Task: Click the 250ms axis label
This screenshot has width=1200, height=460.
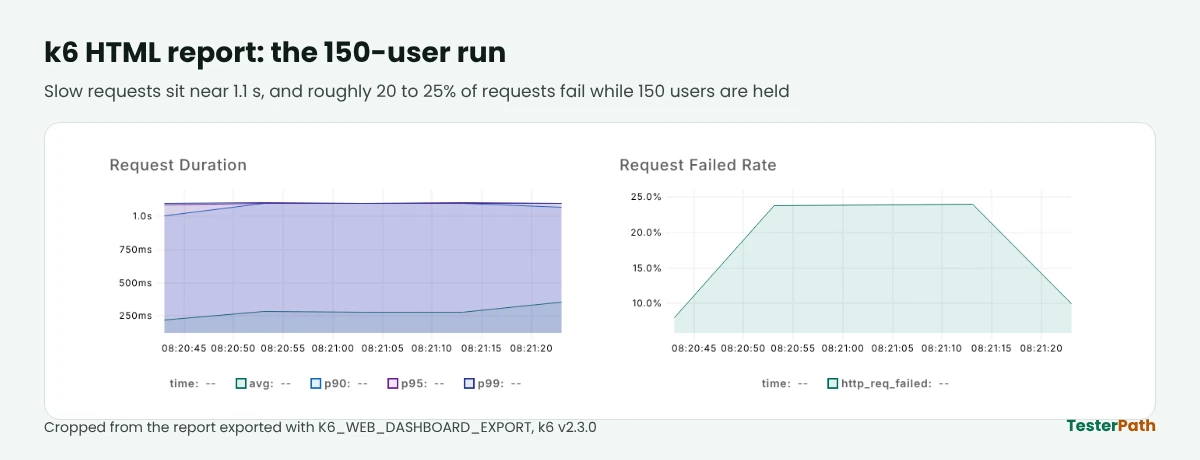Action: click(x=136, y=316)
